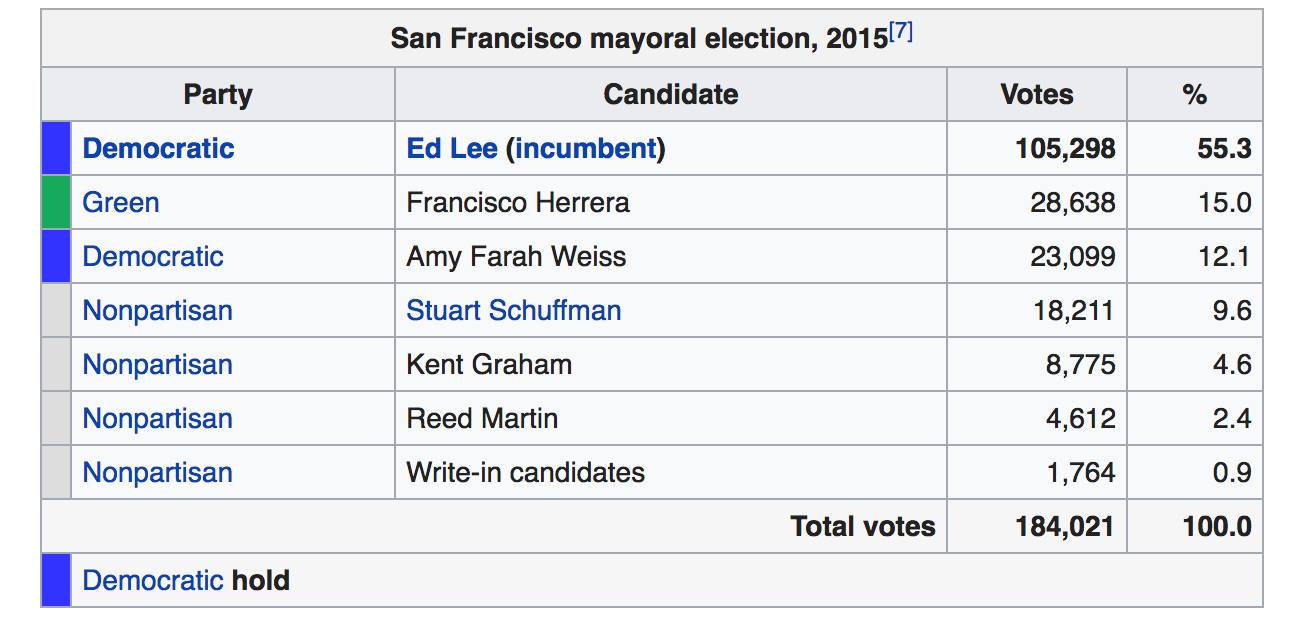1308x624 pixels.
Task: Follow the Democratic link in Amy Farah Weiss's row
Action: click(x=153, y=257)
